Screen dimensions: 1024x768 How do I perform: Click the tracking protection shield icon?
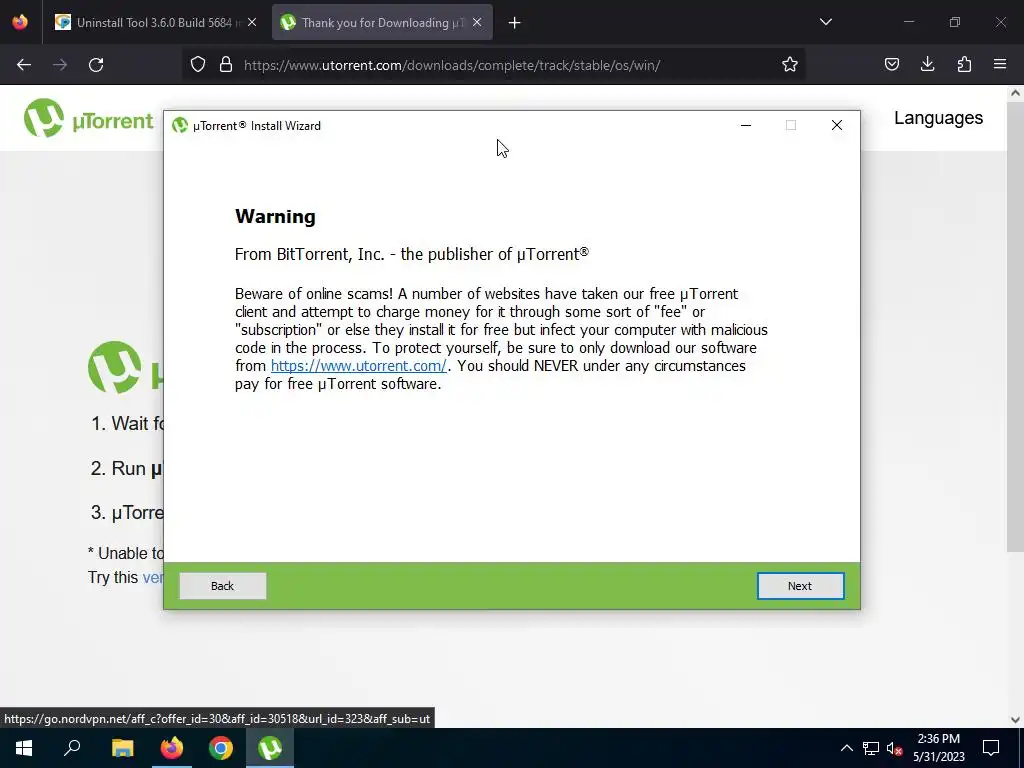coord(198,65)
